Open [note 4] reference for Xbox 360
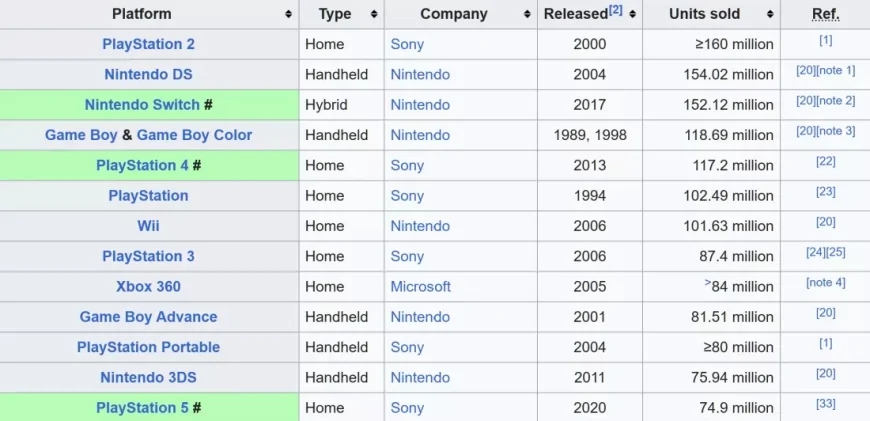The image size is (870, 421). tap(825, 283)
